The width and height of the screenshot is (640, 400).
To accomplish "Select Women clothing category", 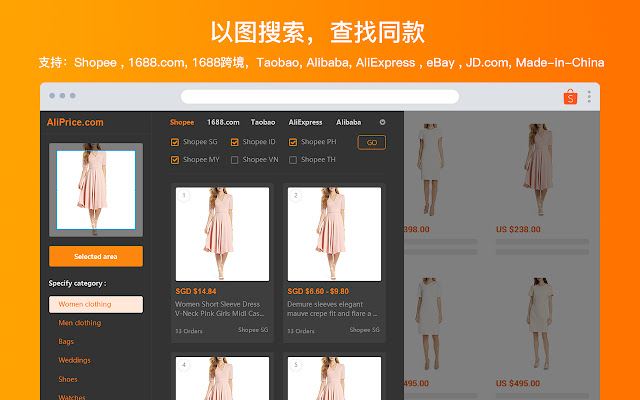I will [96, 304].
